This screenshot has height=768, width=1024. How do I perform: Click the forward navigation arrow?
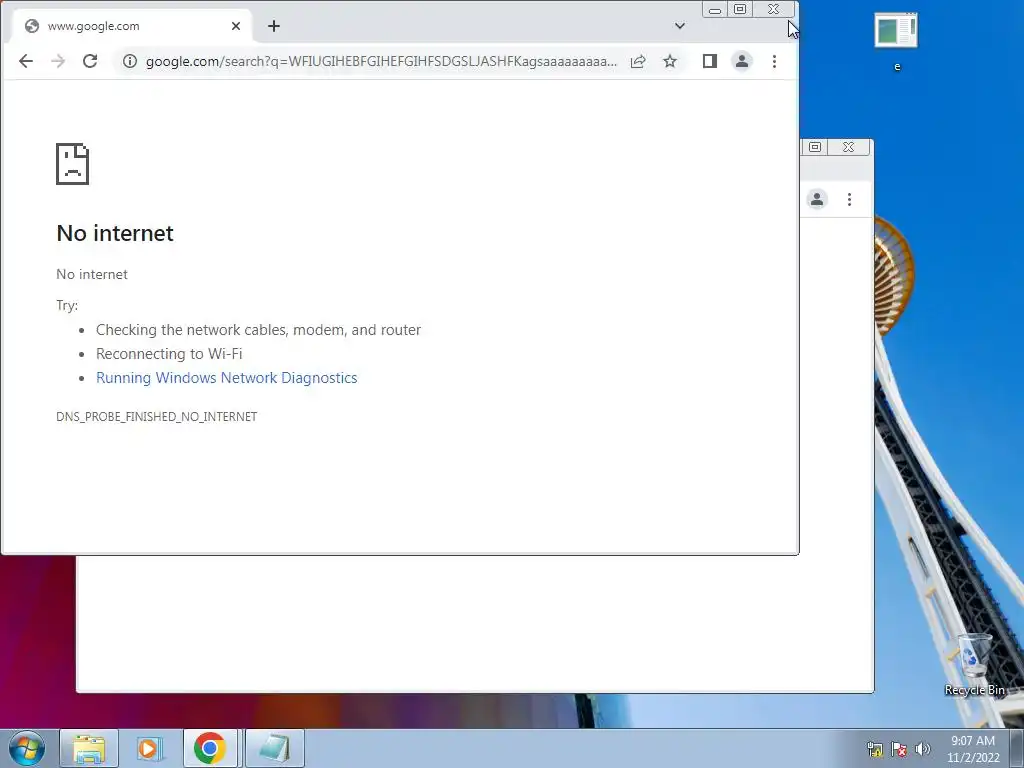58,61
